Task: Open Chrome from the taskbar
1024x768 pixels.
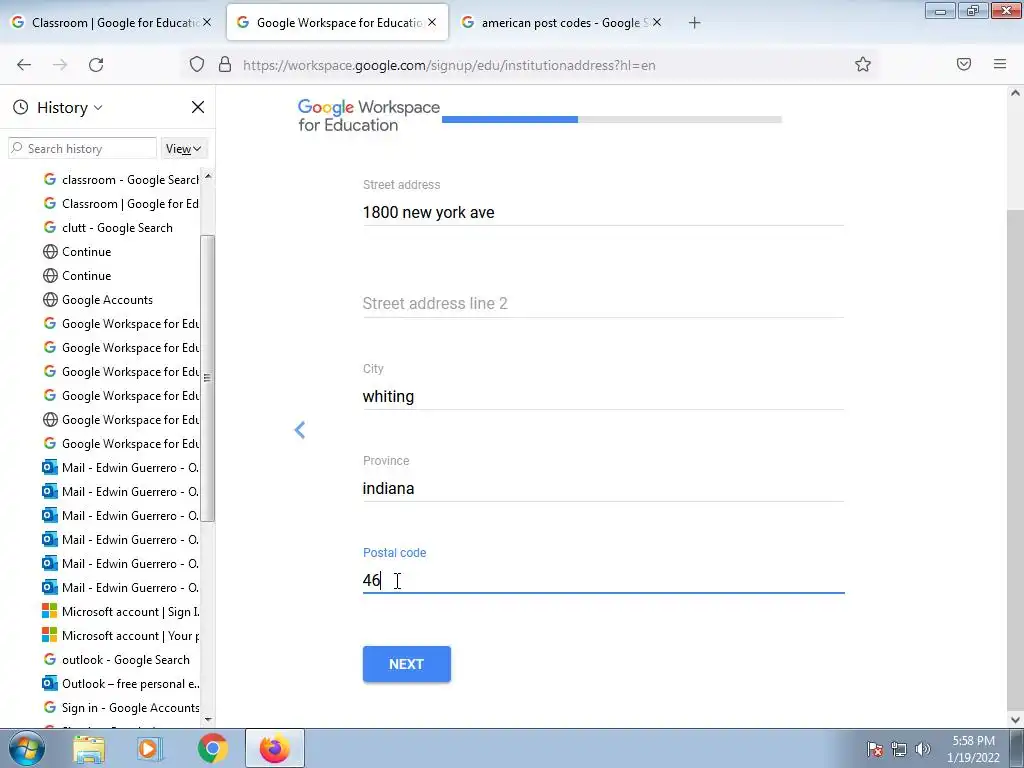Action: [212, 749]
